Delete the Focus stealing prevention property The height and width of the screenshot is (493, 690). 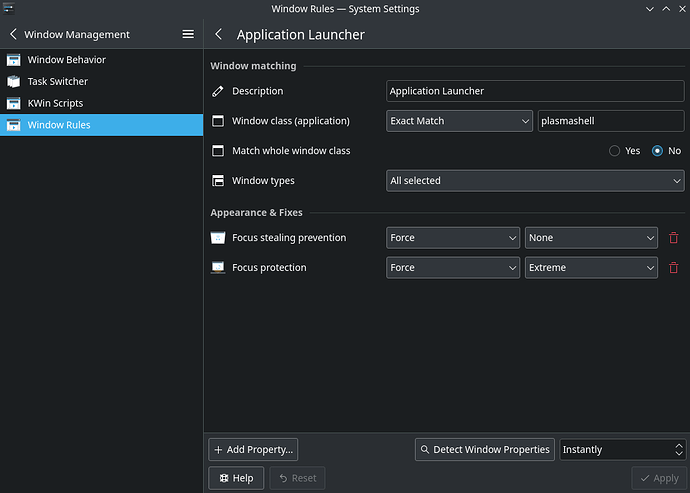click(x=673, y=238)
